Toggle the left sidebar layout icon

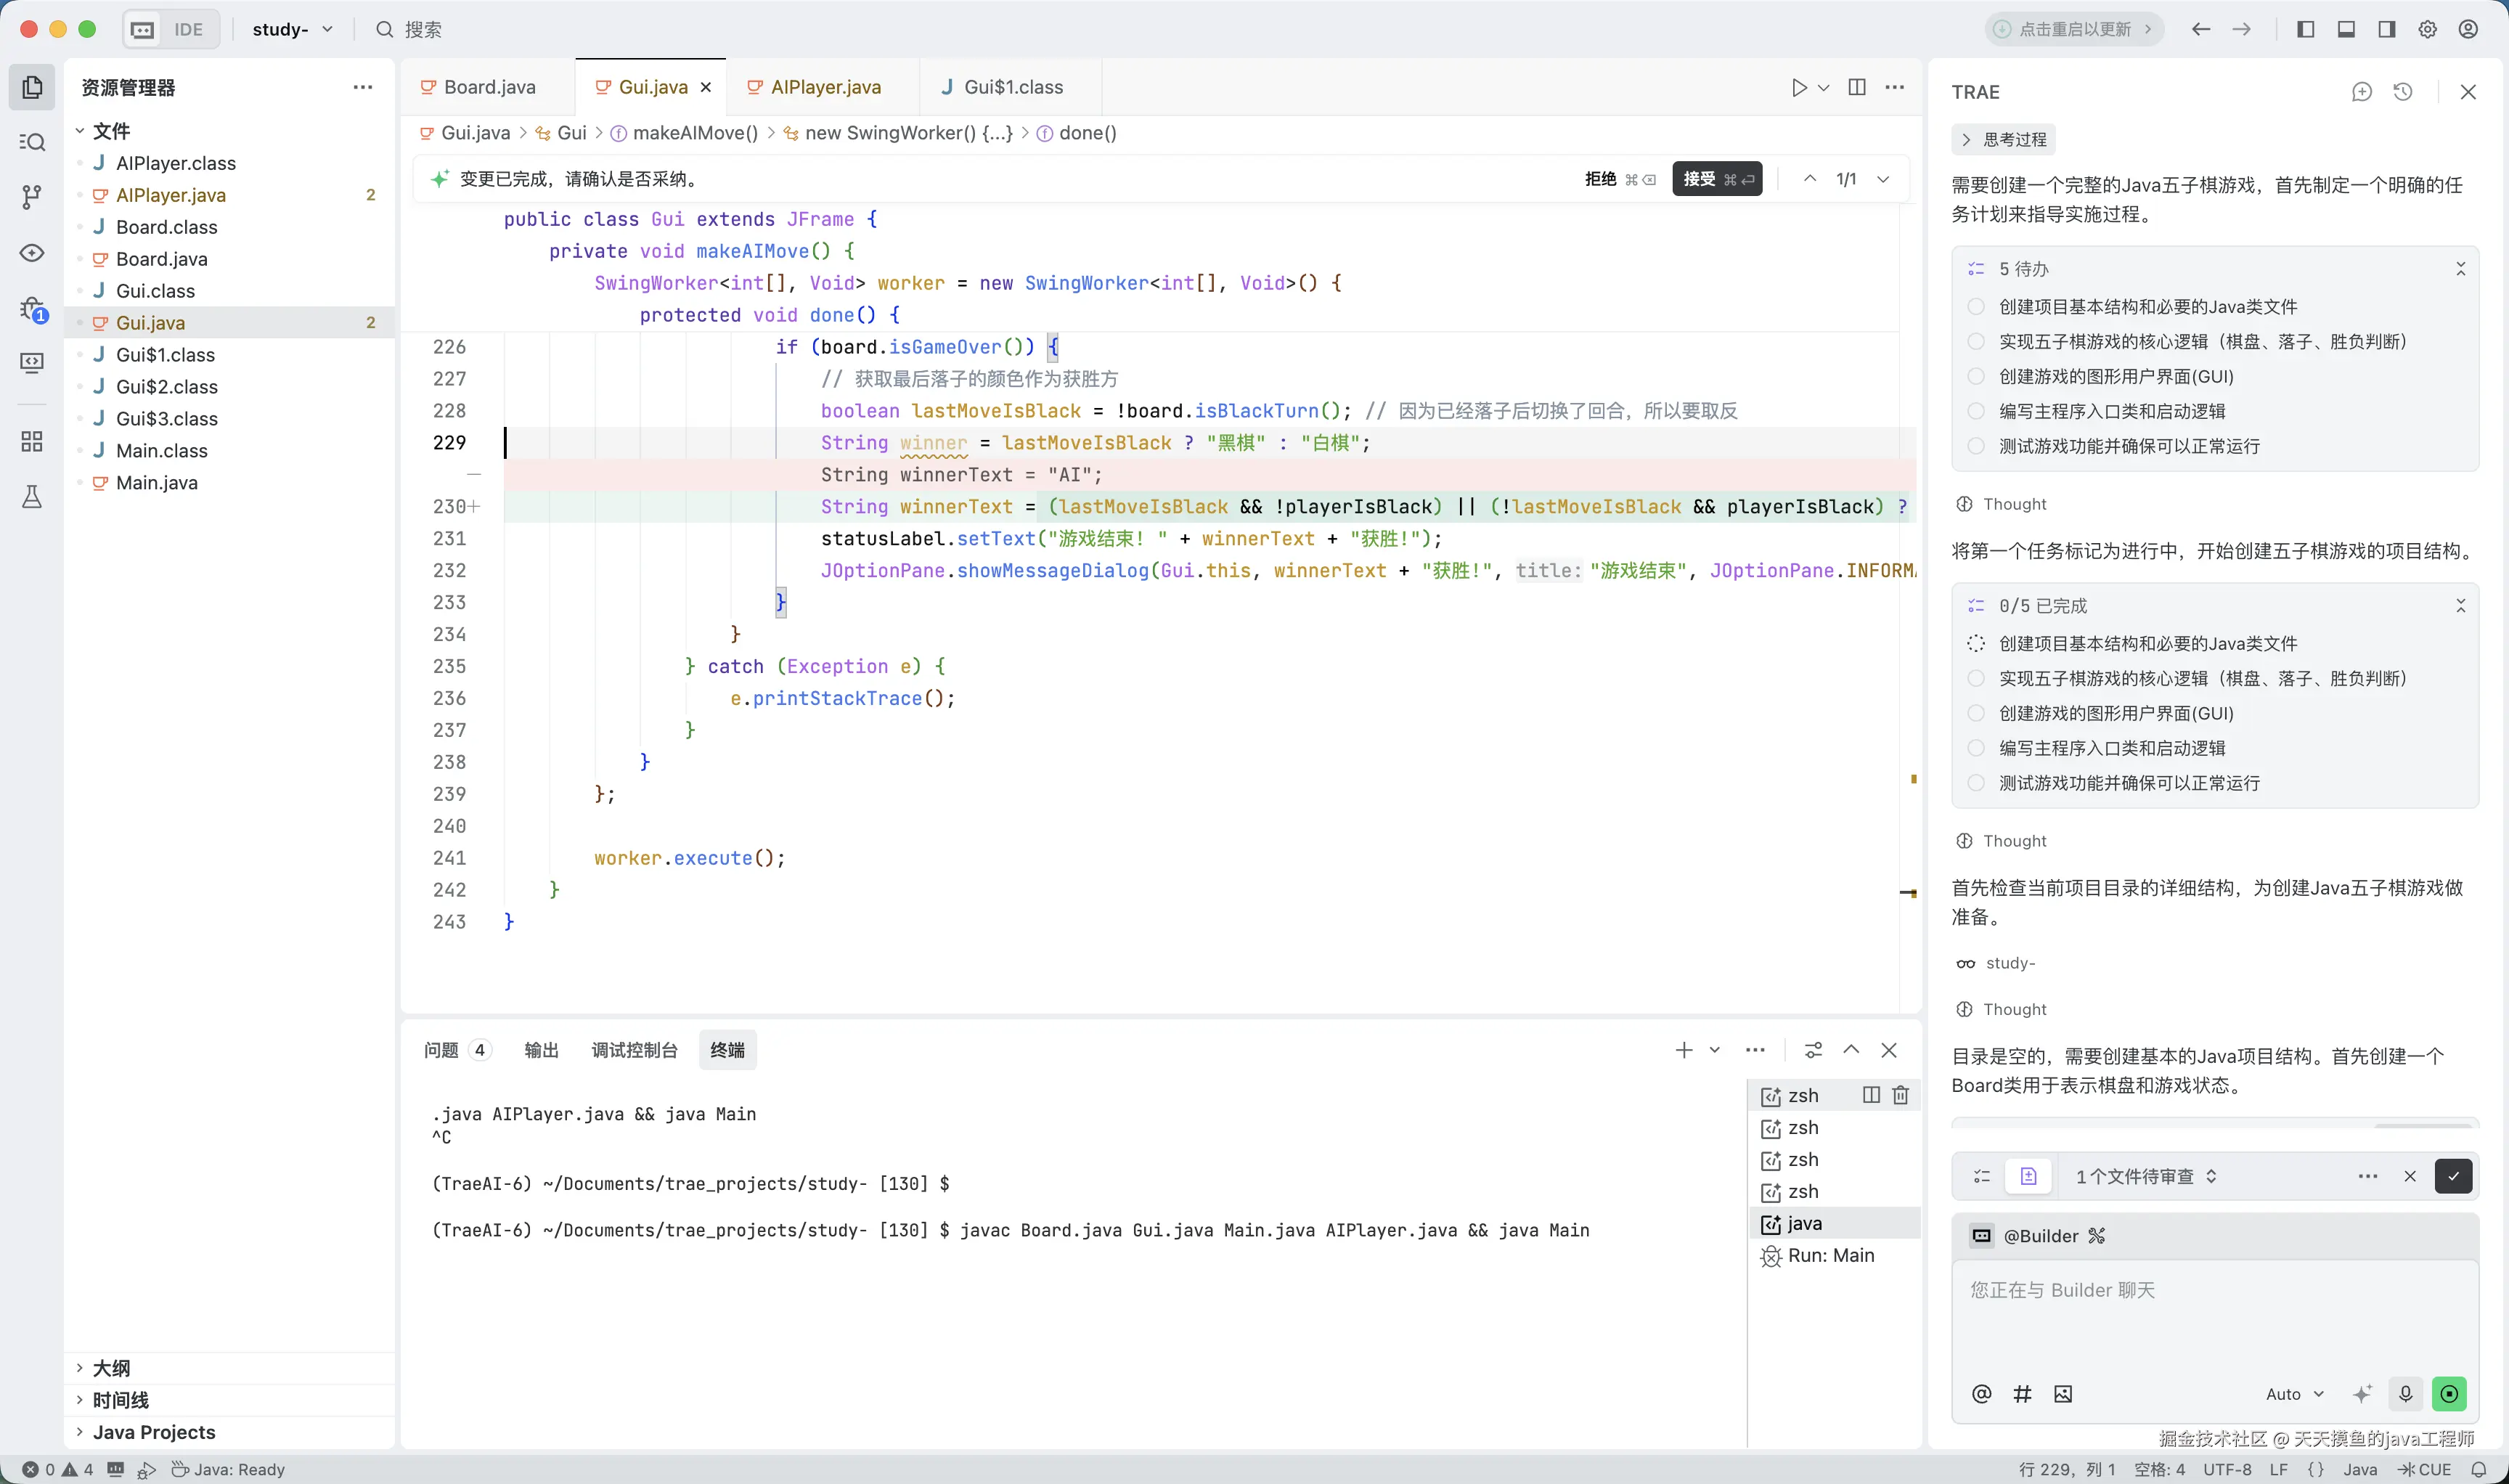click(x=2306, y=29)
